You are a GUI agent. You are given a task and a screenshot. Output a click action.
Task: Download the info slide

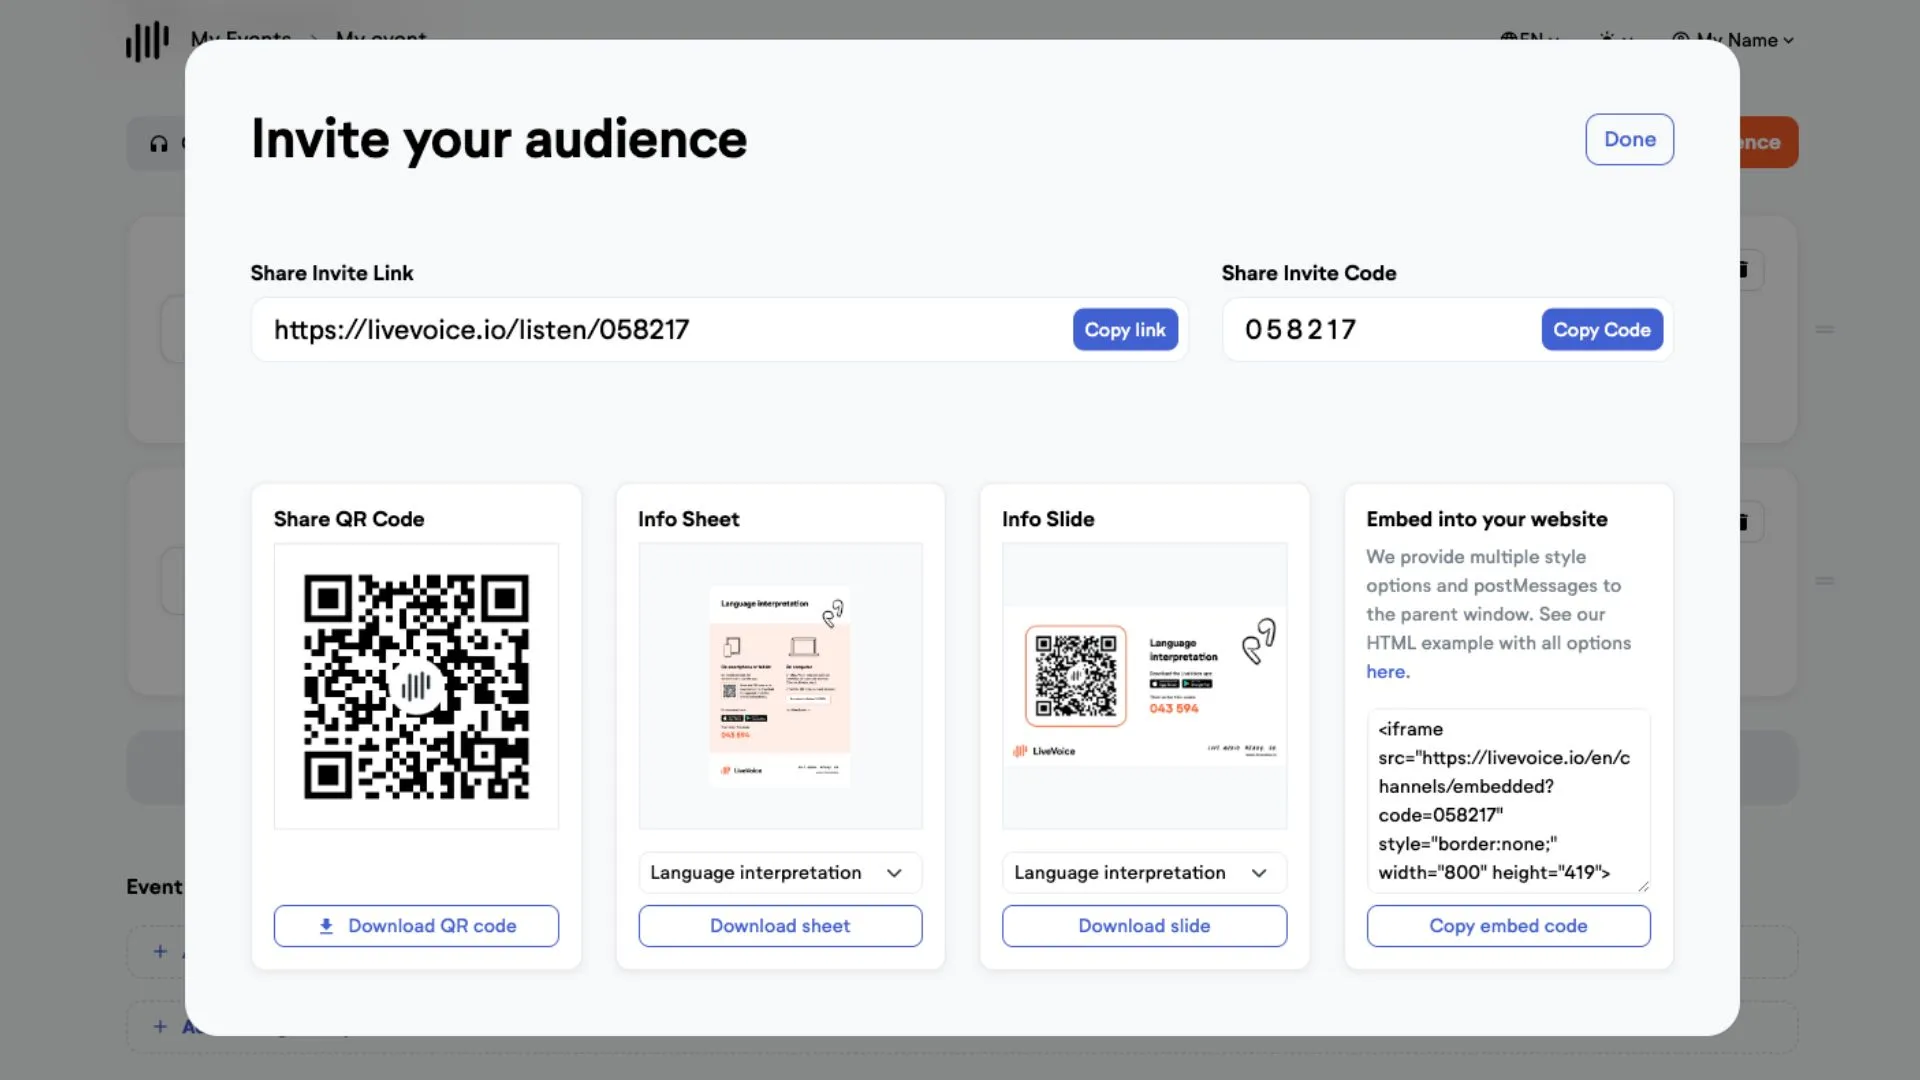coord(1144,926)
